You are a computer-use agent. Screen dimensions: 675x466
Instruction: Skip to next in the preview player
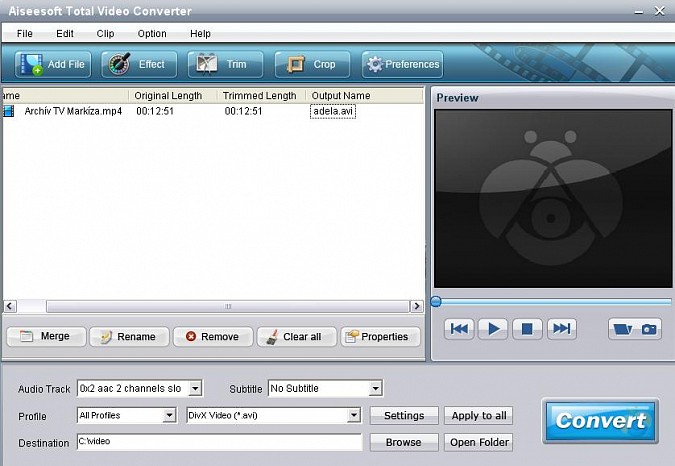[562, 329]
